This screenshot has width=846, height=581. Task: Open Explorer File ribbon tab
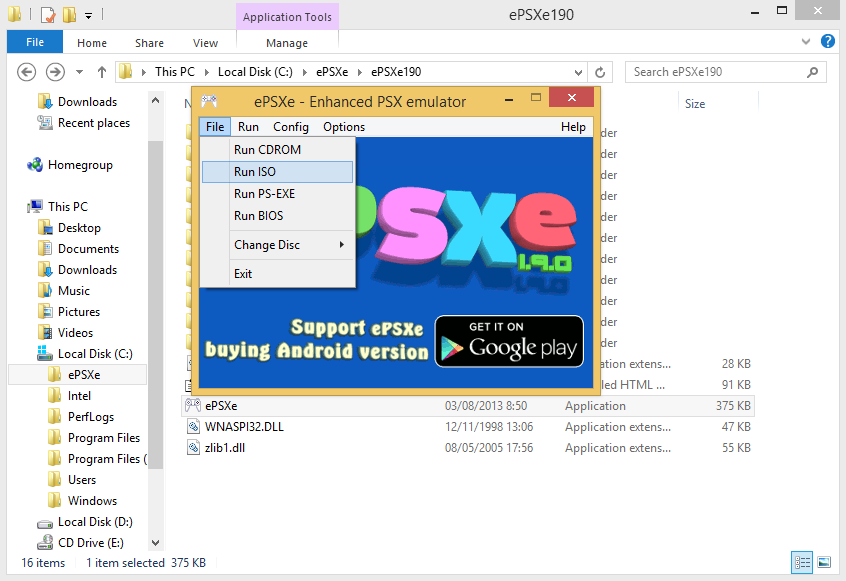(35, 42)
